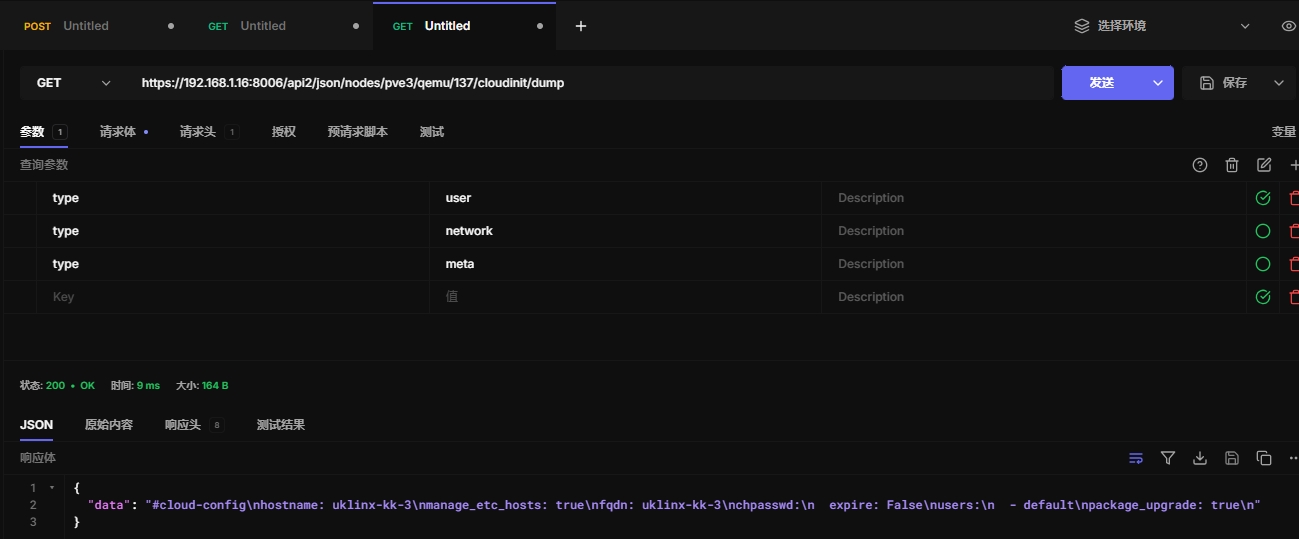Click the plus icon to open new tab
Screen dimensions: 1299x539
(x=581, y=26)
